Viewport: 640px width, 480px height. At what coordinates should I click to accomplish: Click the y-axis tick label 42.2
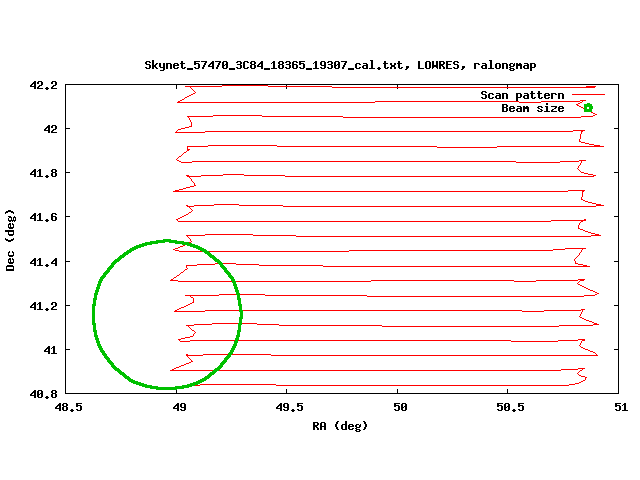coord(43,85)
